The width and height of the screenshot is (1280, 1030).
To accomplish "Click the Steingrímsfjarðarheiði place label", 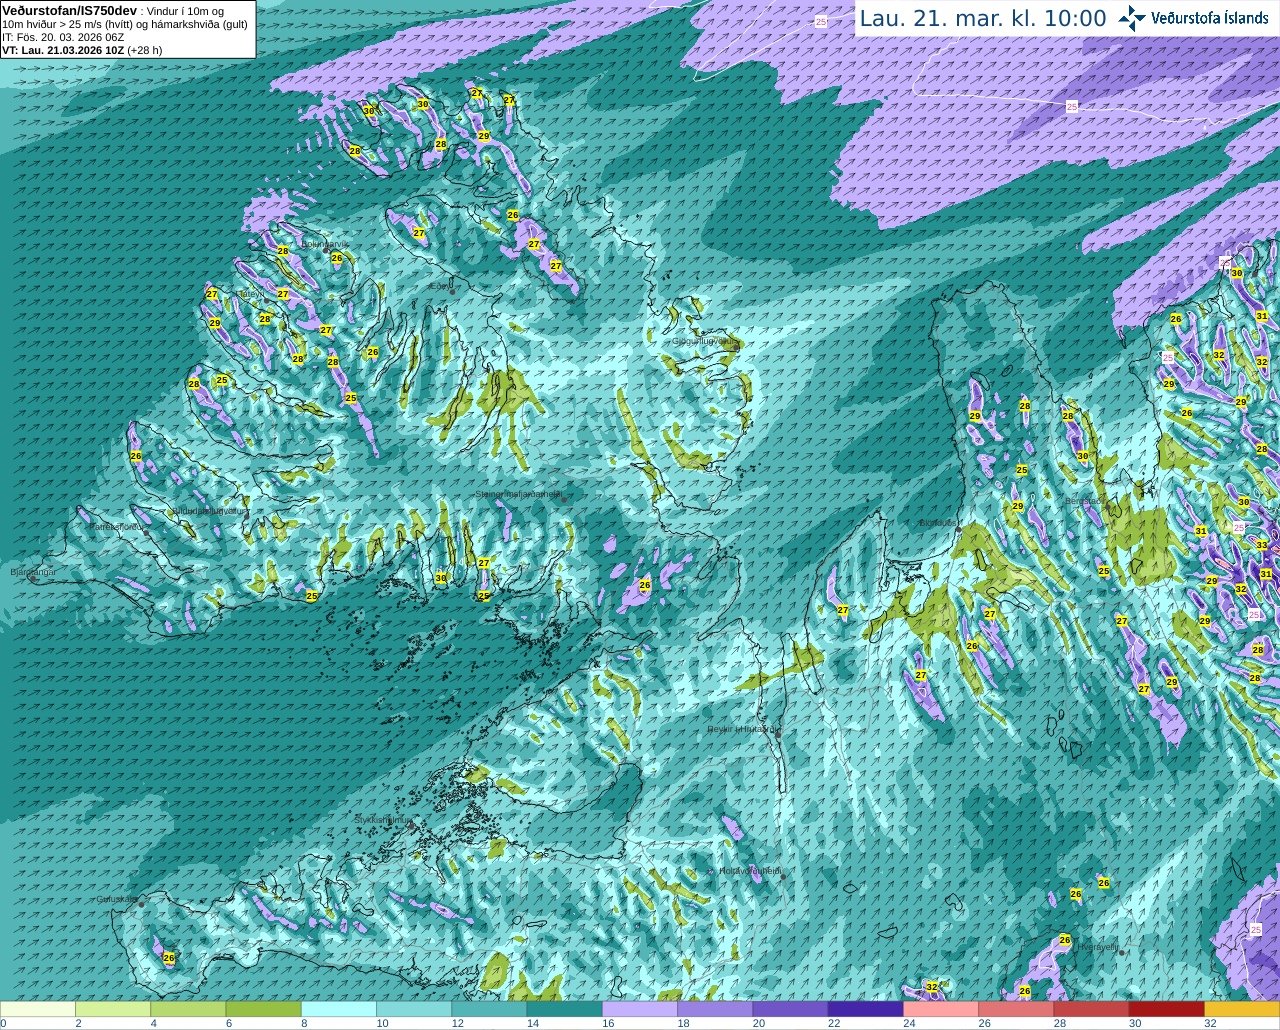I will 518,494.
